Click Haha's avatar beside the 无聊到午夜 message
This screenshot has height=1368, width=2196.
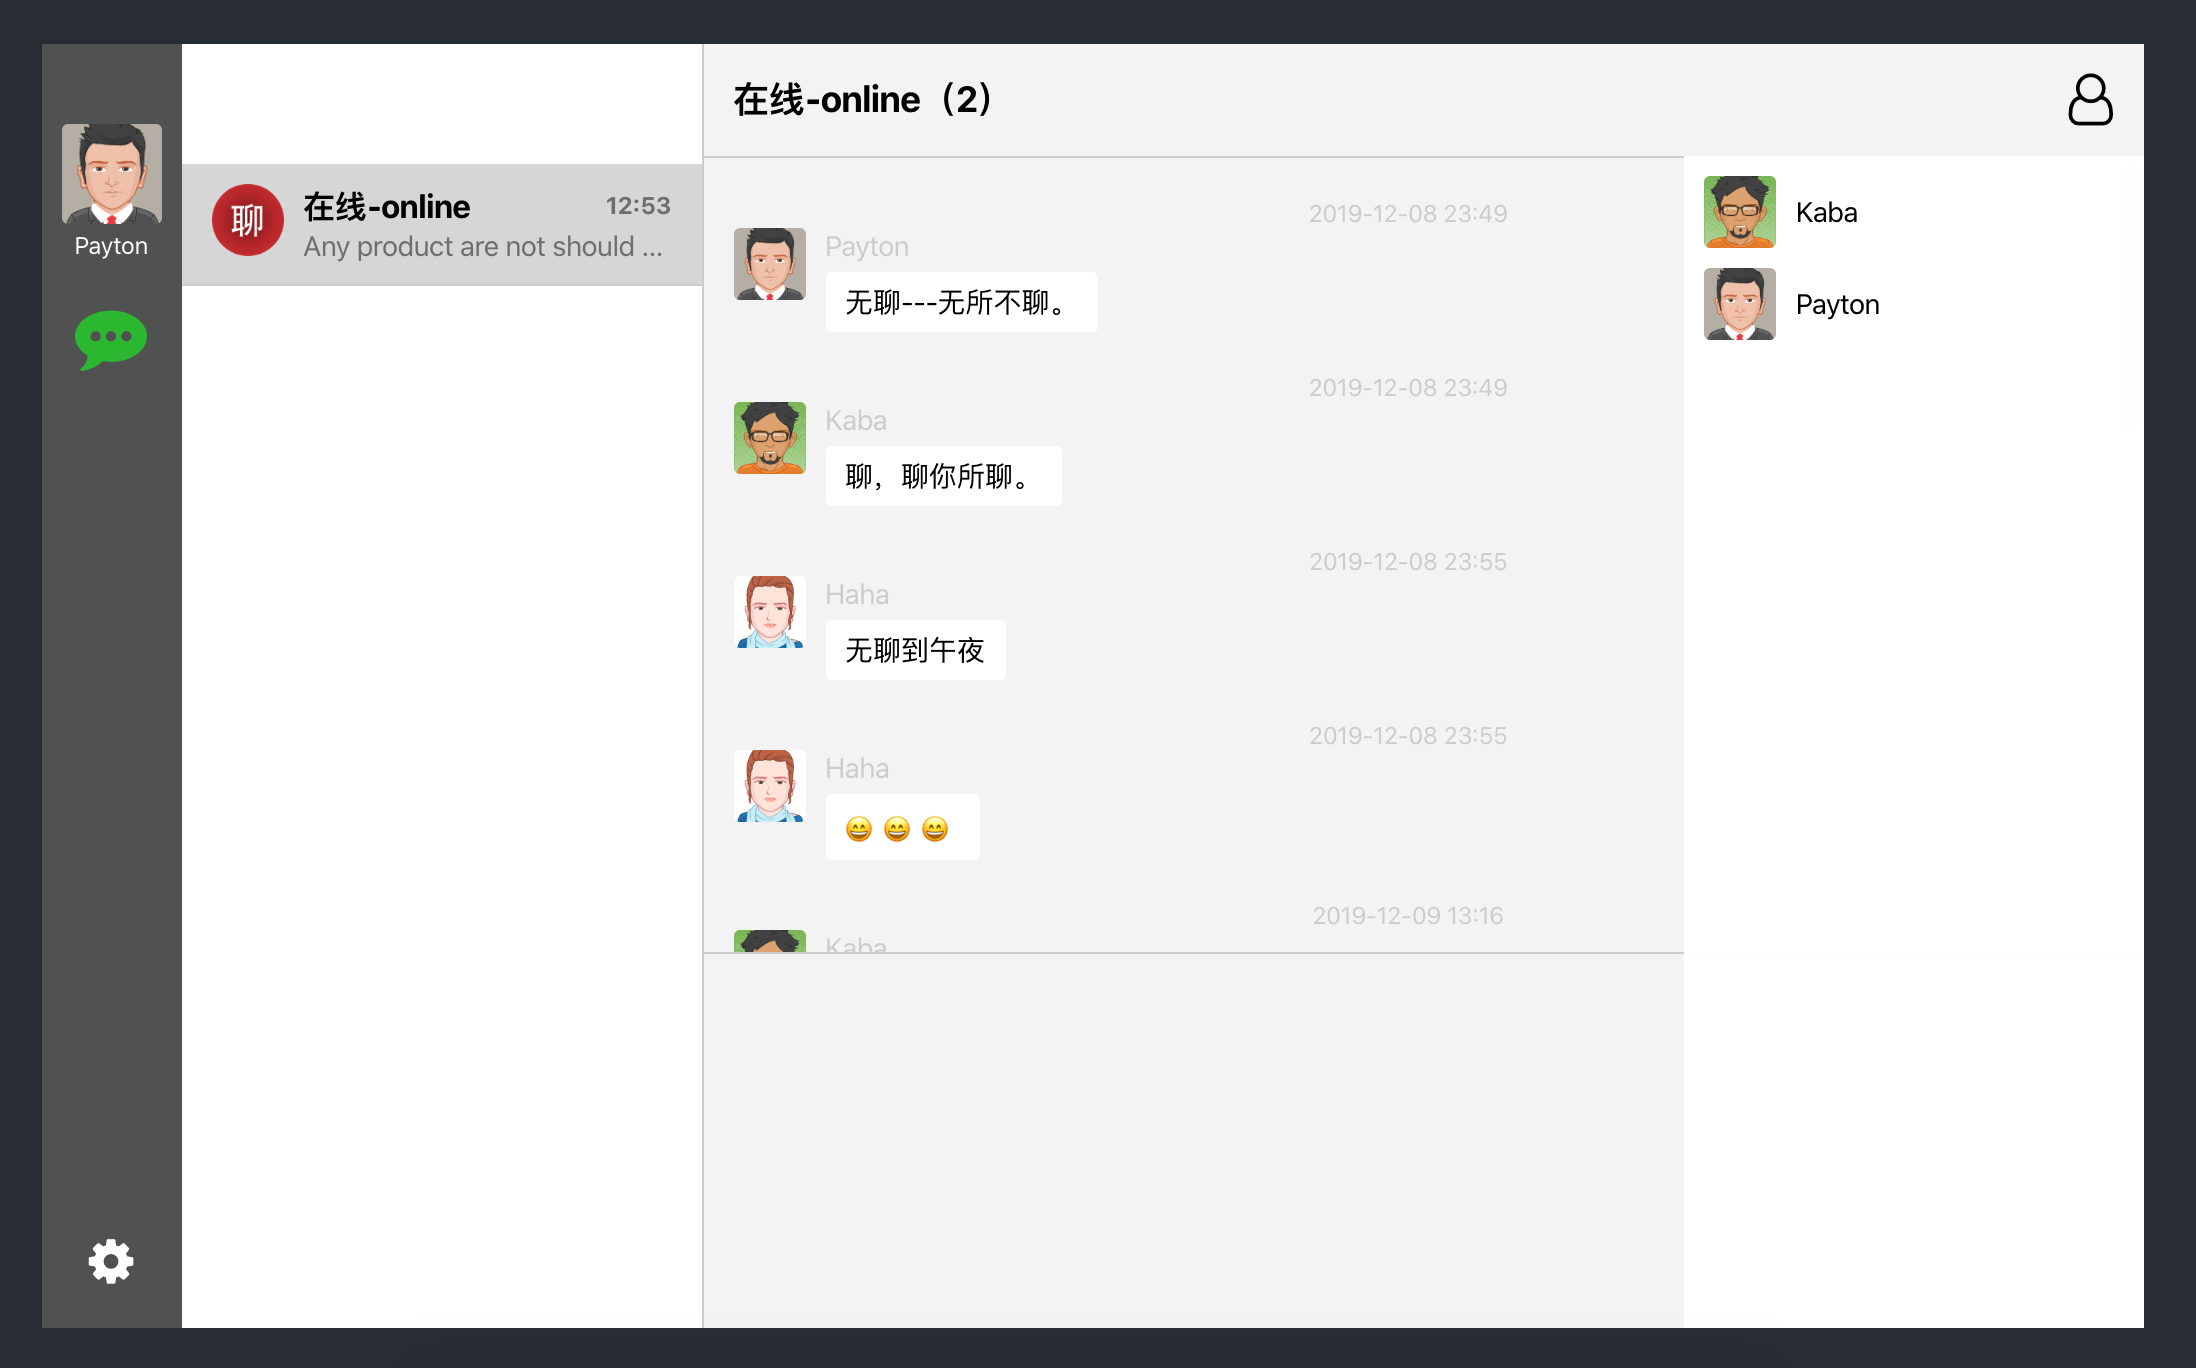(x=769, y=612)
